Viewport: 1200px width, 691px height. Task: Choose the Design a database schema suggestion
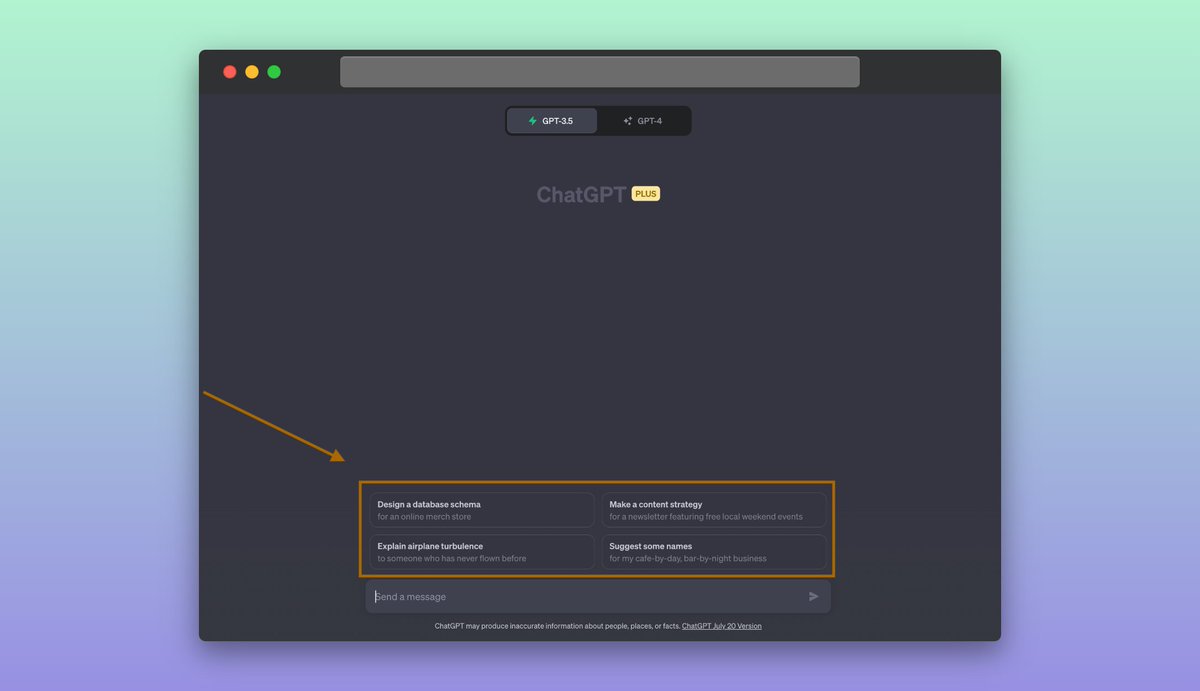click(x=482, y=510)
